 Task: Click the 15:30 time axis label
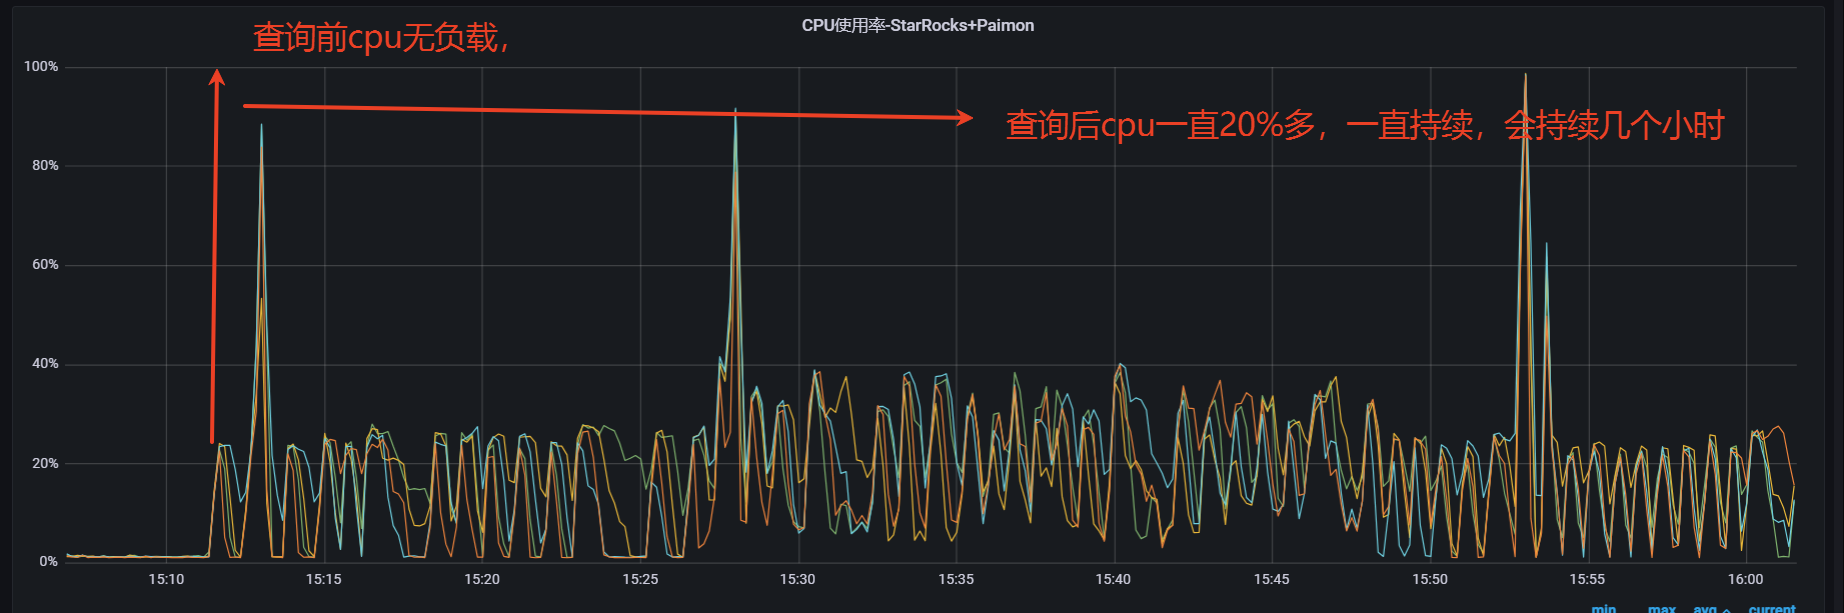tap(797, 579)
